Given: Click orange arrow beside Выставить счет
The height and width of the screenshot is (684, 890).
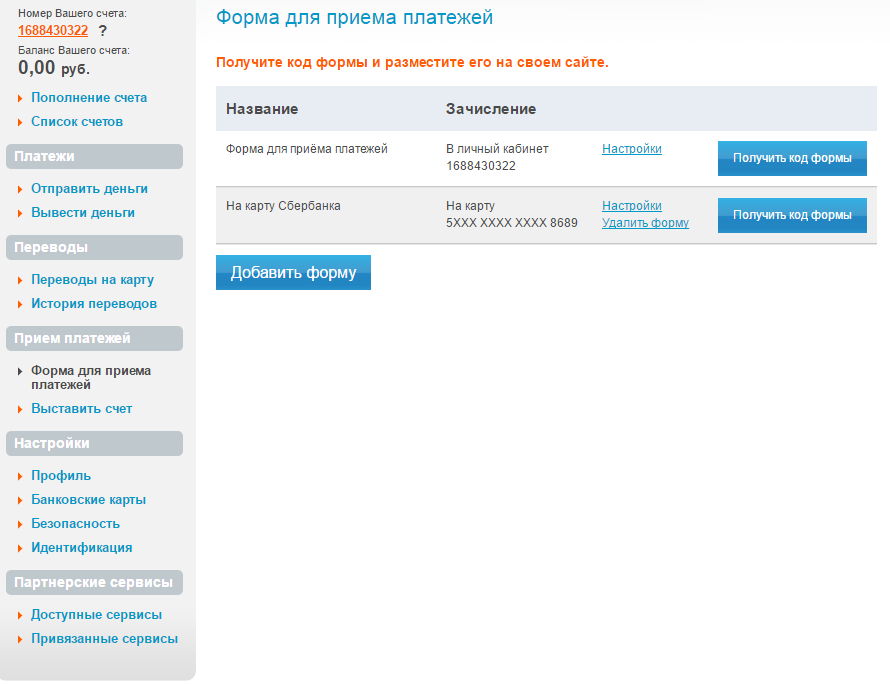Looking at the screenshot, I should [x=20, y=409].
